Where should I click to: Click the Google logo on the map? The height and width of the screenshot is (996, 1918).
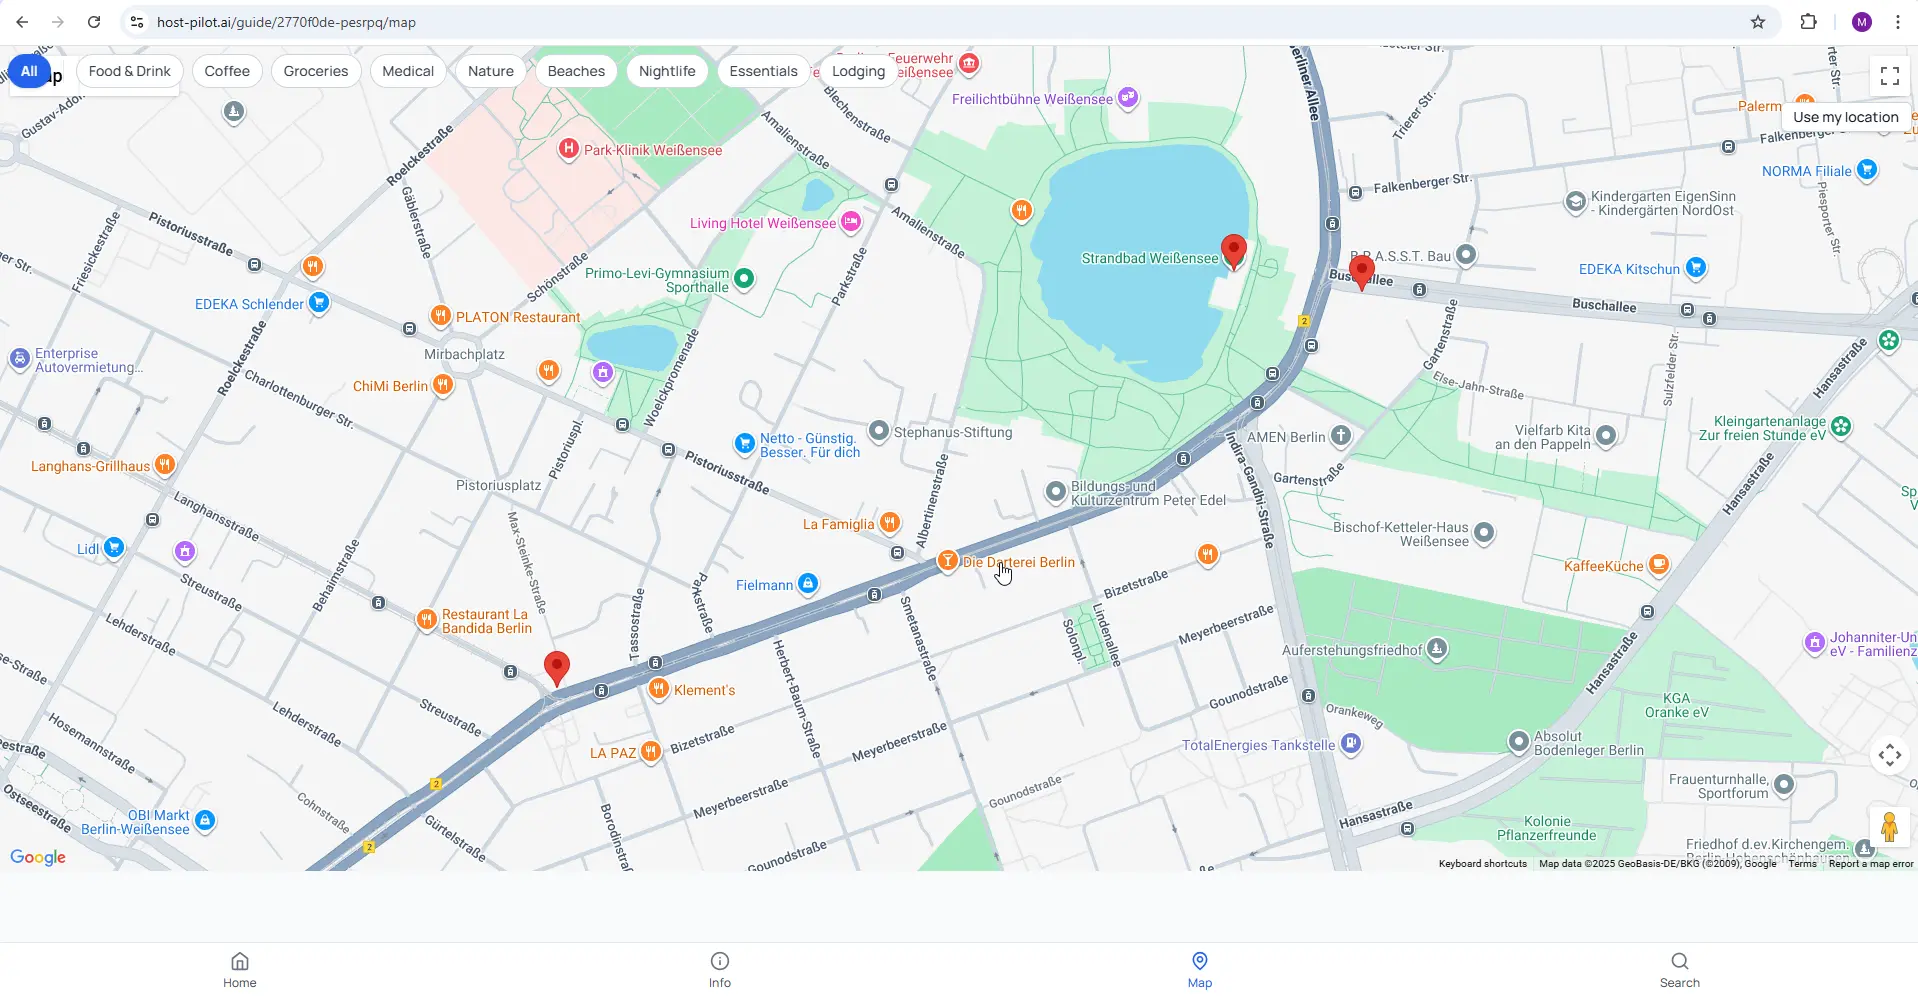[x=38, y=858]
